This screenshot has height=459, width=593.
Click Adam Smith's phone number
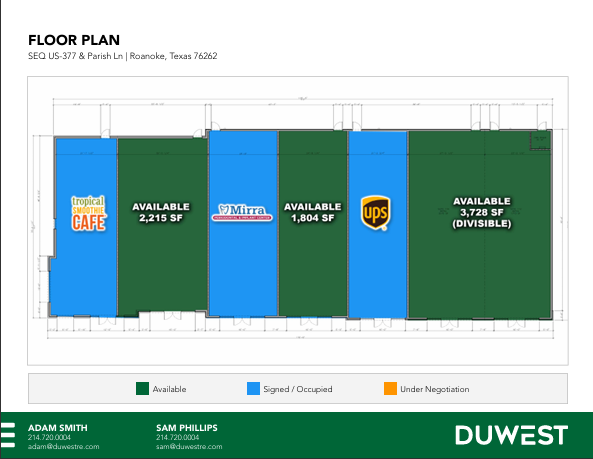(x=49, y=437)
